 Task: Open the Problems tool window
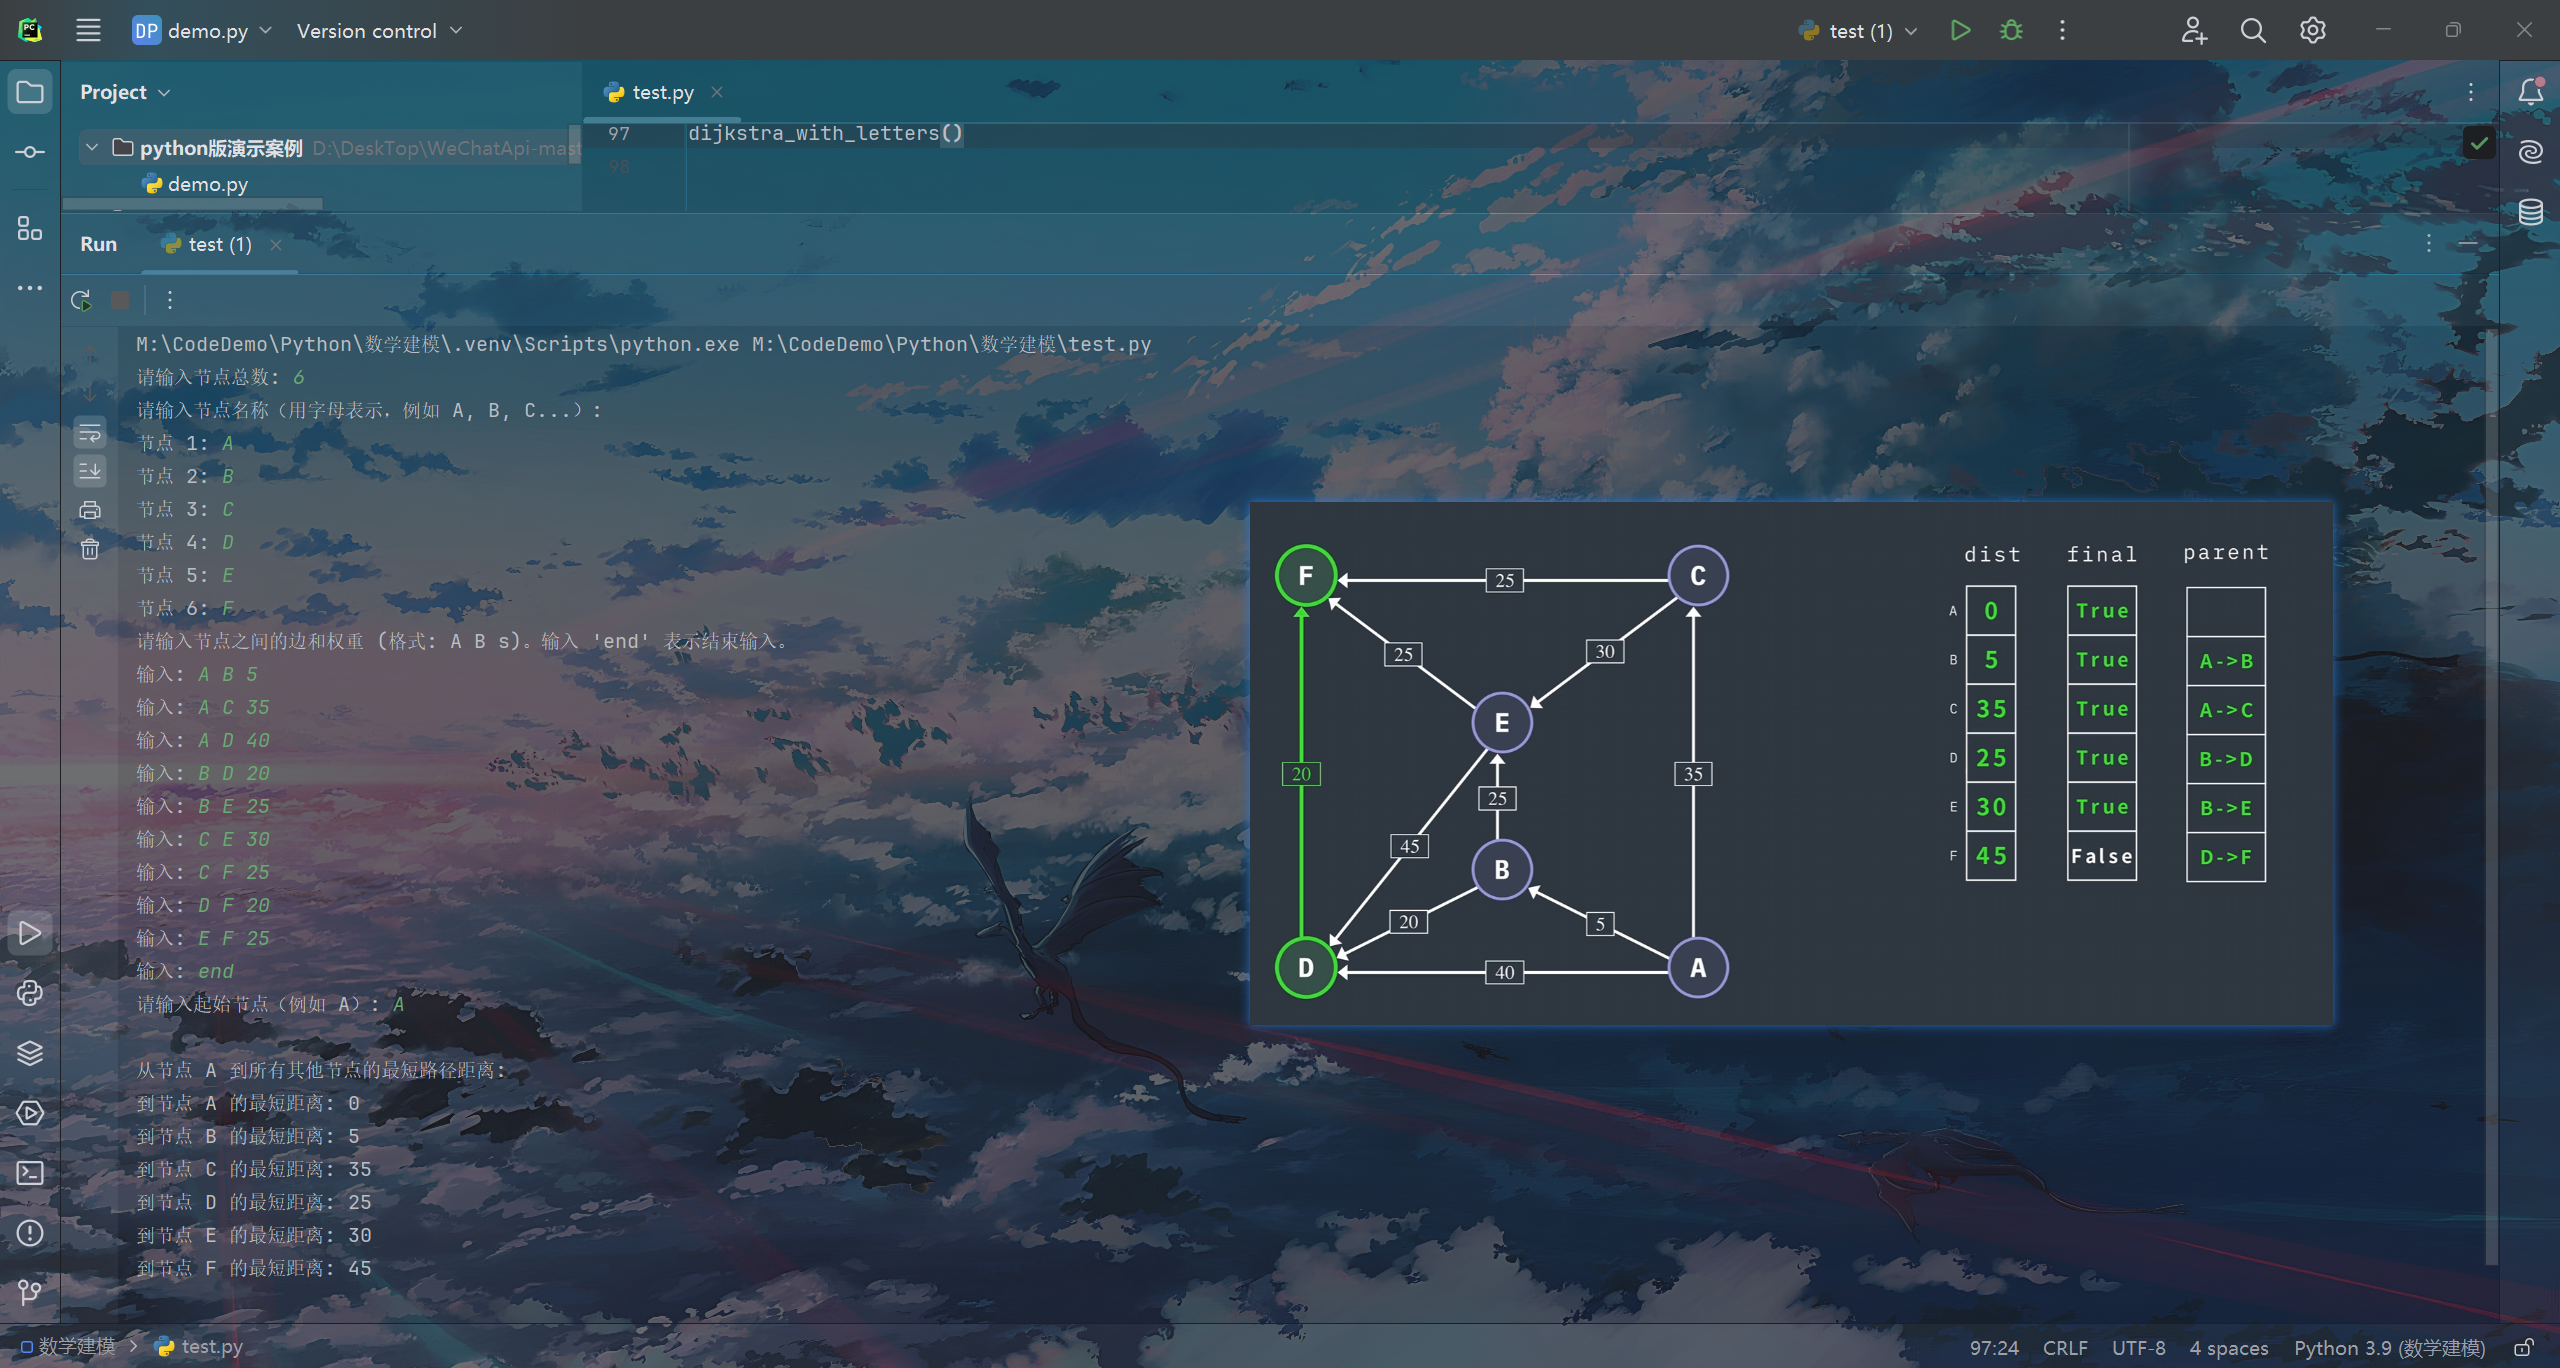tap(30, 1233)
